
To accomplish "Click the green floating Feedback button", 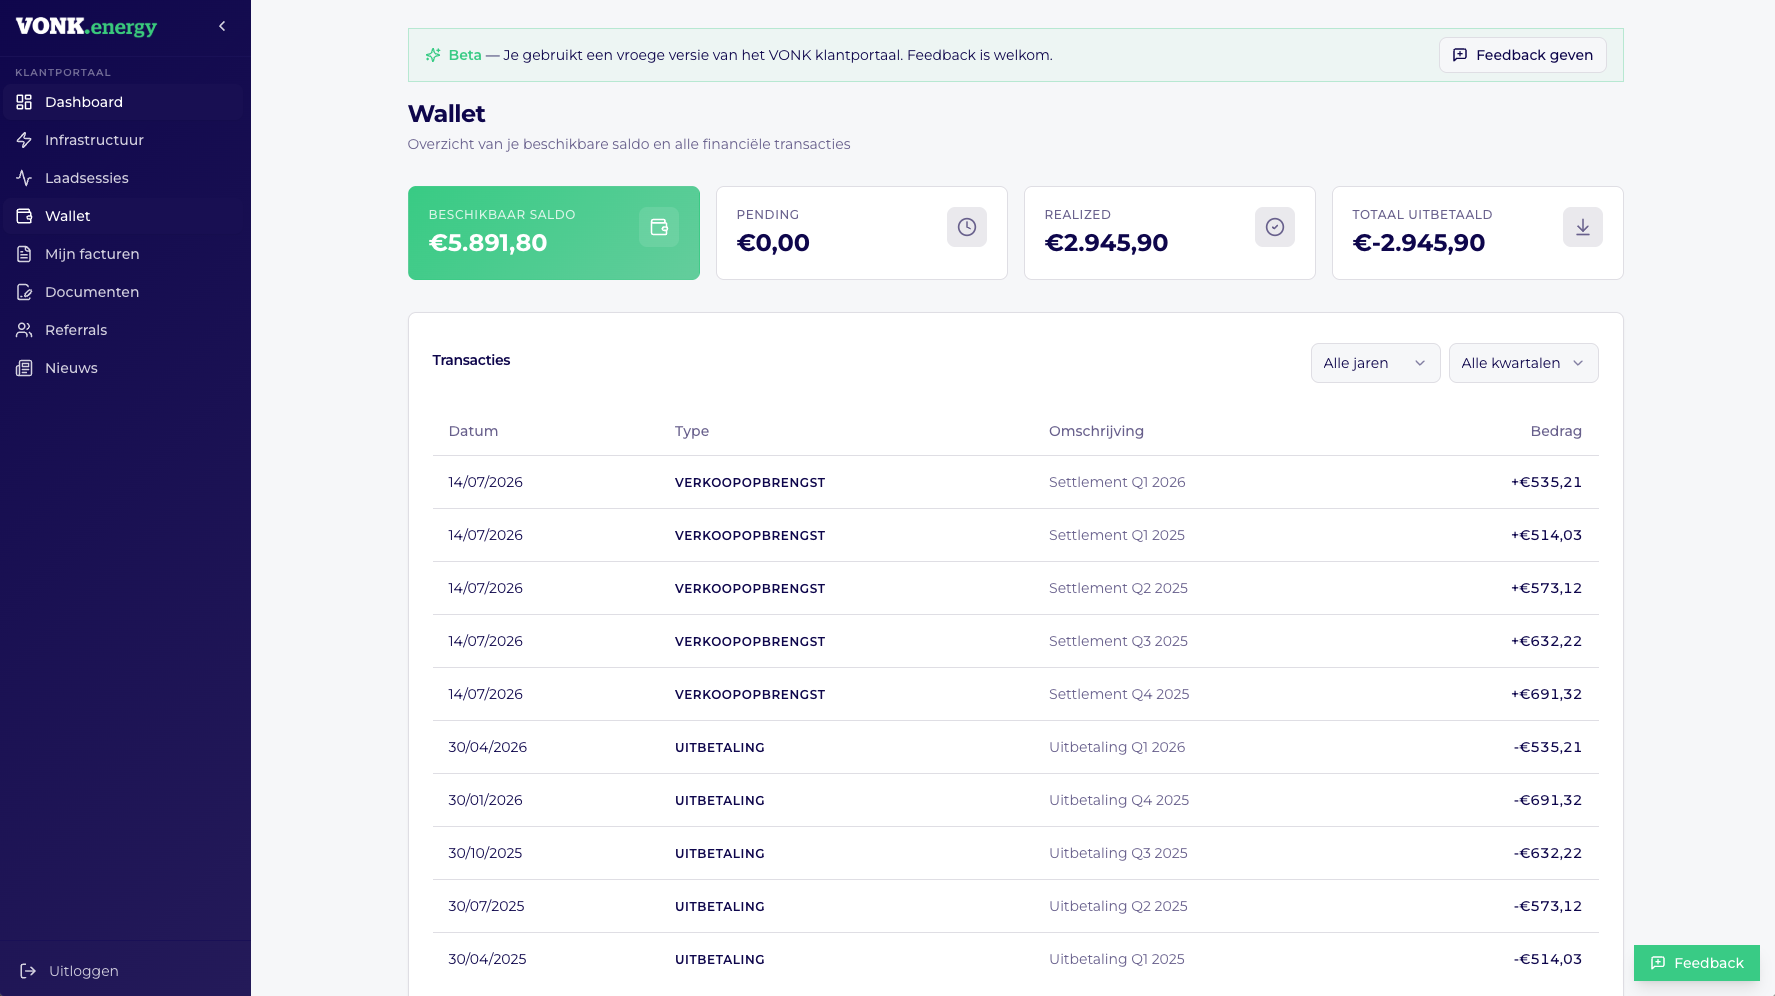I will (1696, 963).
